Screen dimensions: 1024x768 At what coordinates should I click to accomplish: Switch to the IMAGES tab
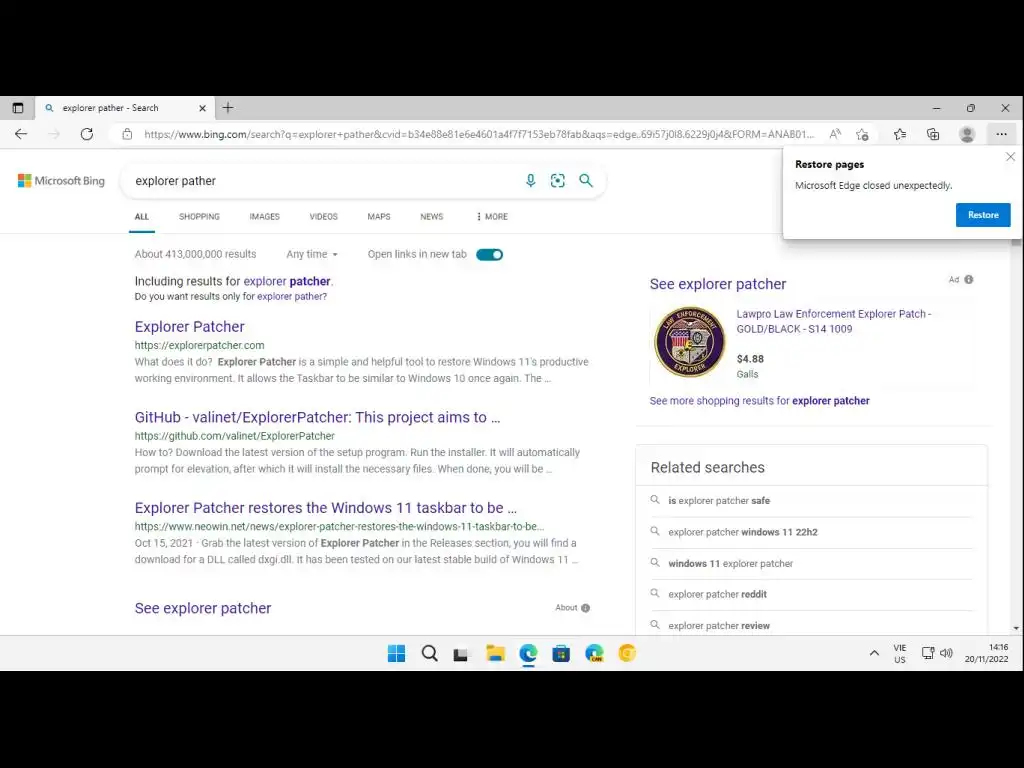tap(264, 216)
